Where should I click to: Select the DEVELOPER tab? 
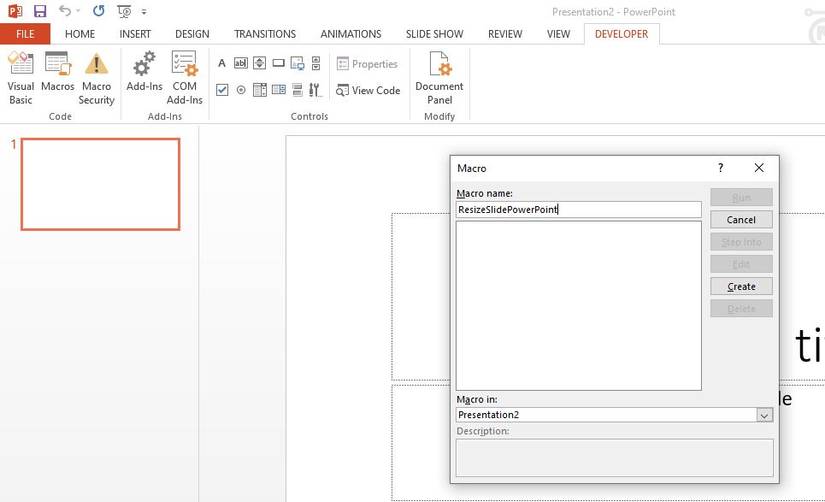(621, 34)
